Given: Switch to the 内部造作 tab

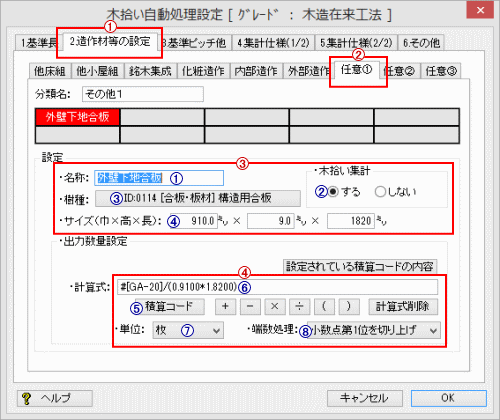Looking at the screenshot, I should [256, 71].
